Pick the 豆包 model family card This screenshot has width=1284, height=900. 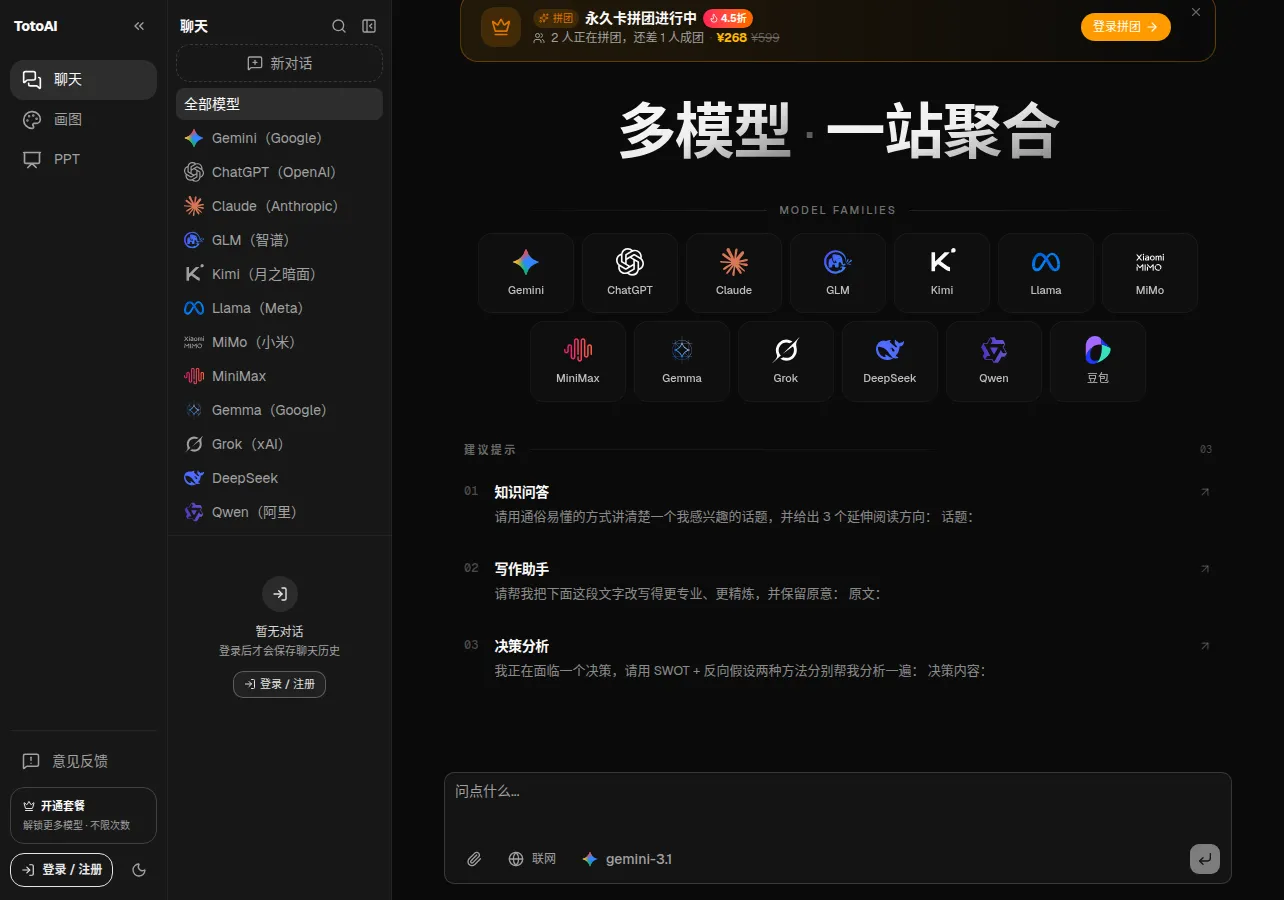pyautogui.click(x=1098, y=361)
